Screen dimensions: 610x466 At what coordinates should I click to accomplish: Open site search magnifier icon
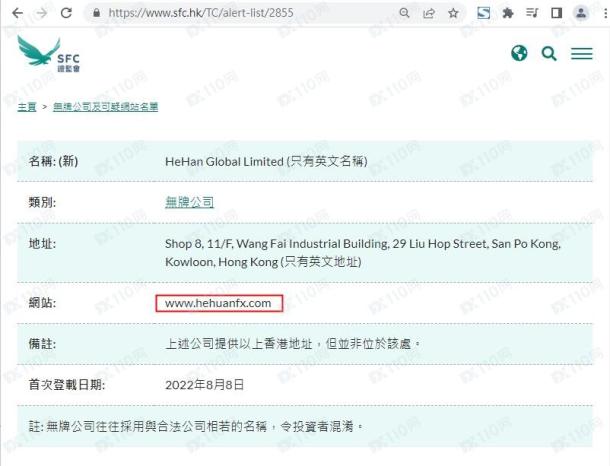549,54
